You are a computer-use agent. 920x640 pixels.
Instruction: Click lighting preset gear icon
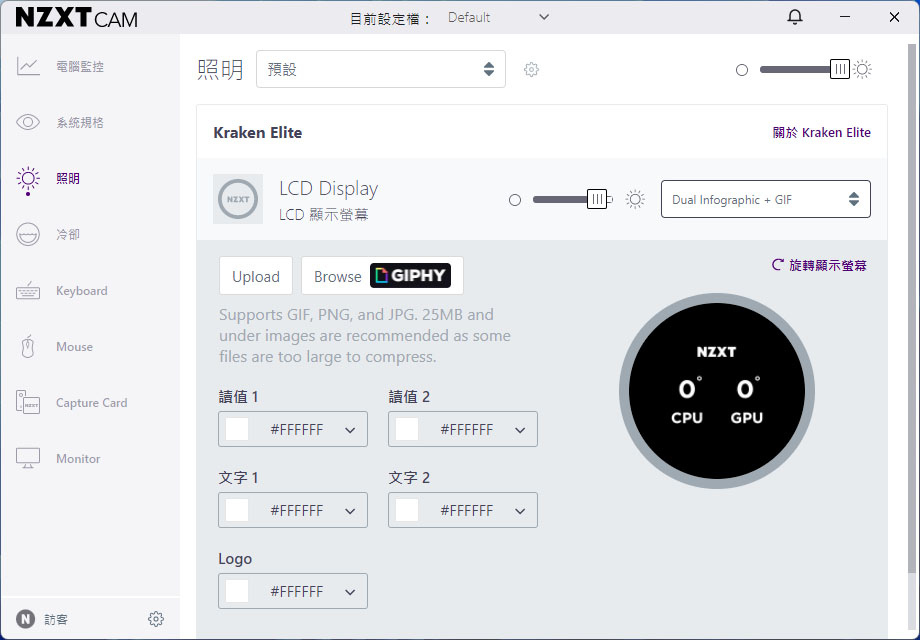(x=531, y=69)
